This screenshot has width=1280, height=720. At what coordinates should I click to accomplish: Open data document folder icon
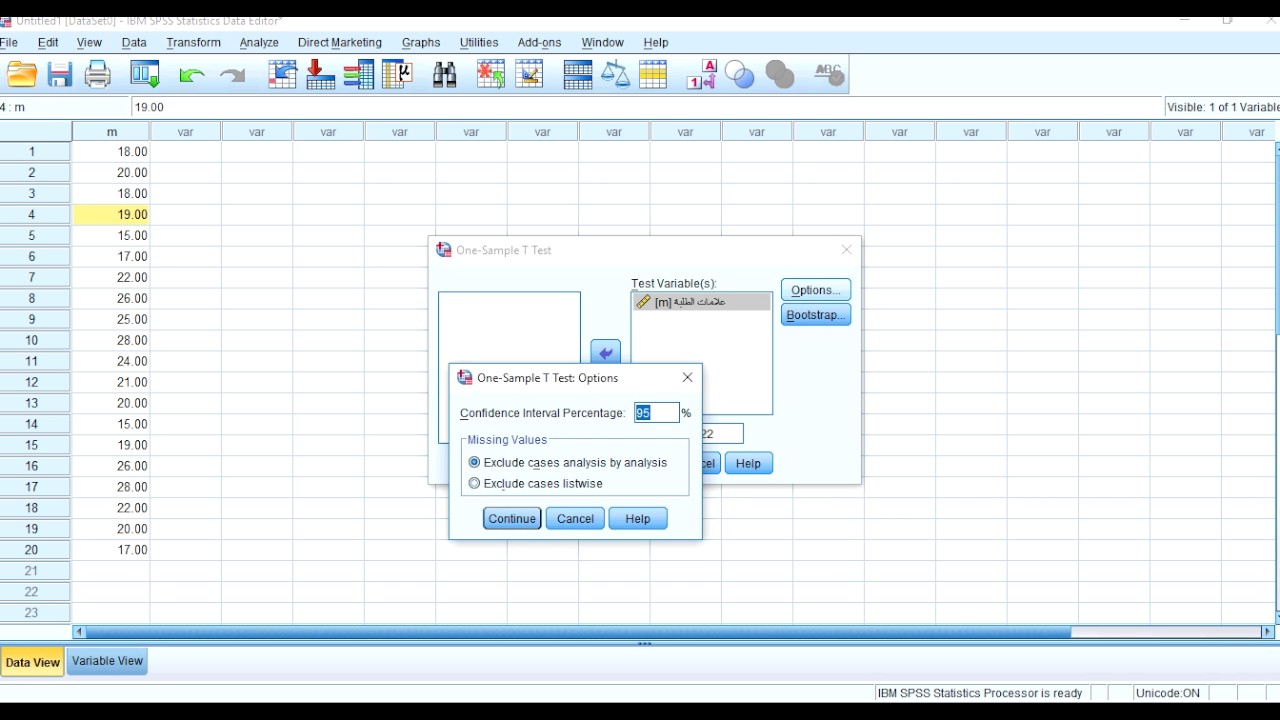point(21,75)
